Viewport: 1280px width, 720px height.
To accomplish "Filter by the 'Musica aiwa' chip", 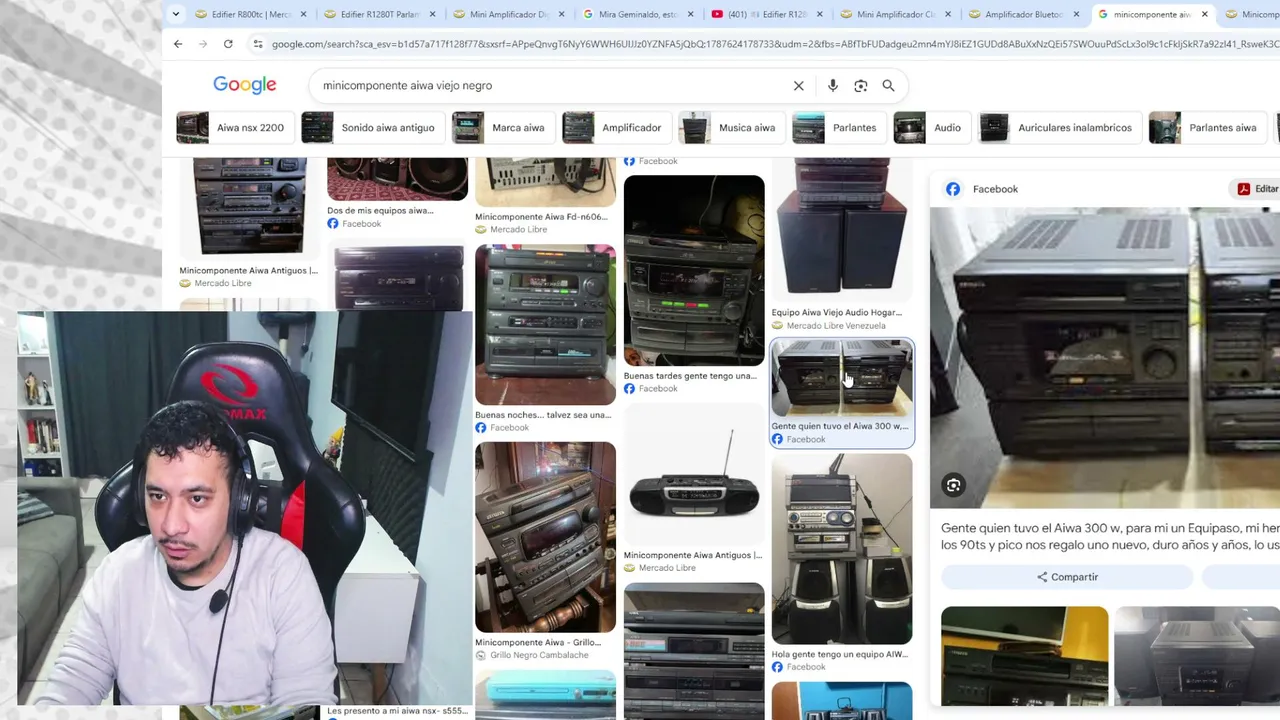I will (x=730, y=128).
